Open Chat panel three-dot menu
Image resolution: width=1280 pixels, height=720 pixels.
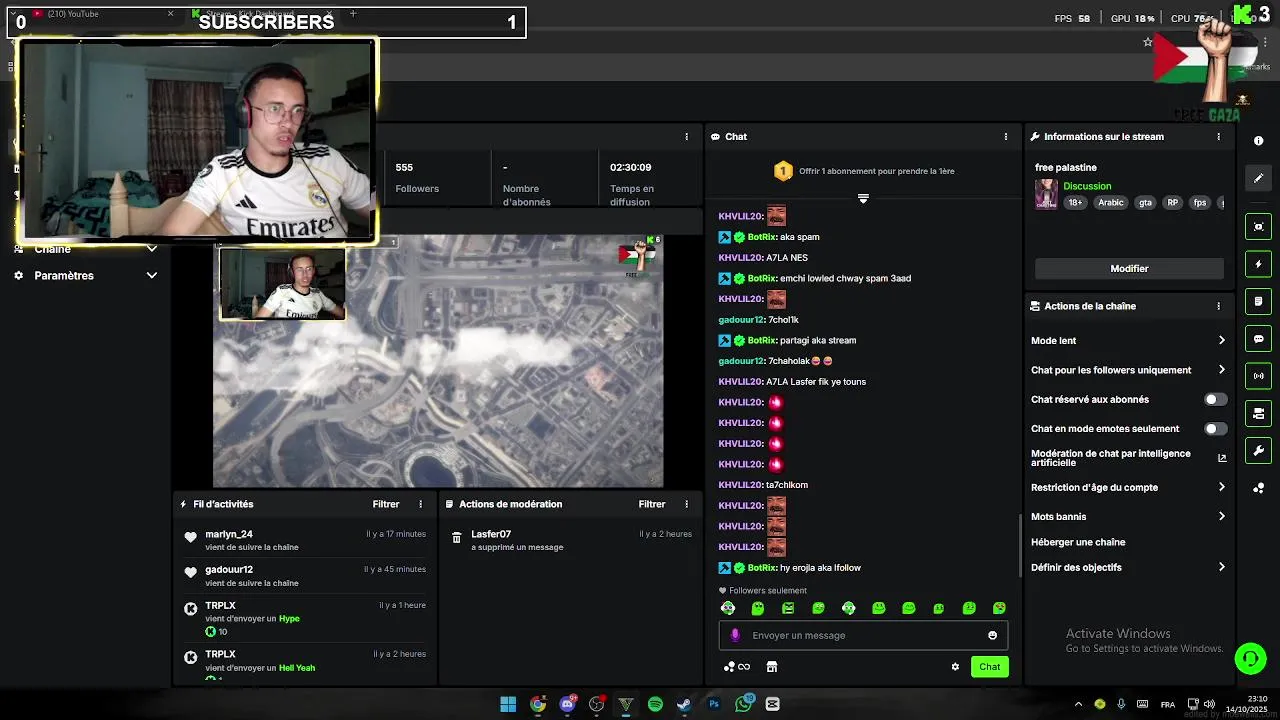point(1006,136)
